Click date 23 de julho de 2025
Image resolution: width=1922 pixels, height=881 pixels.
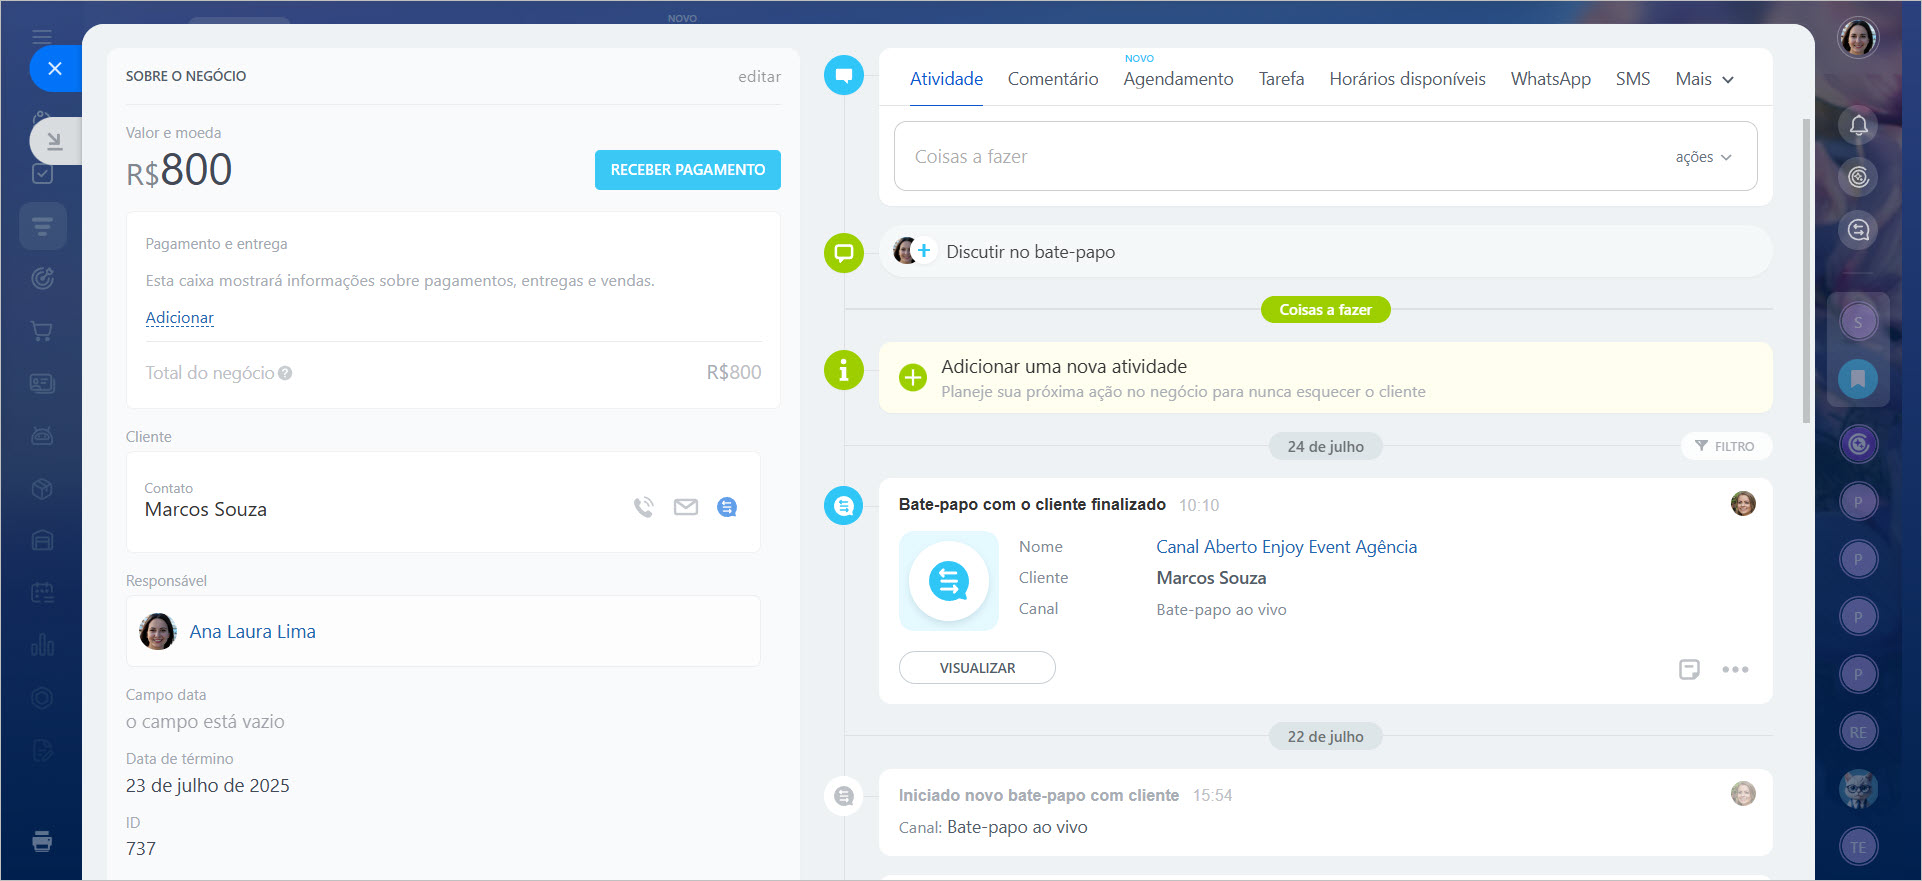208,786
